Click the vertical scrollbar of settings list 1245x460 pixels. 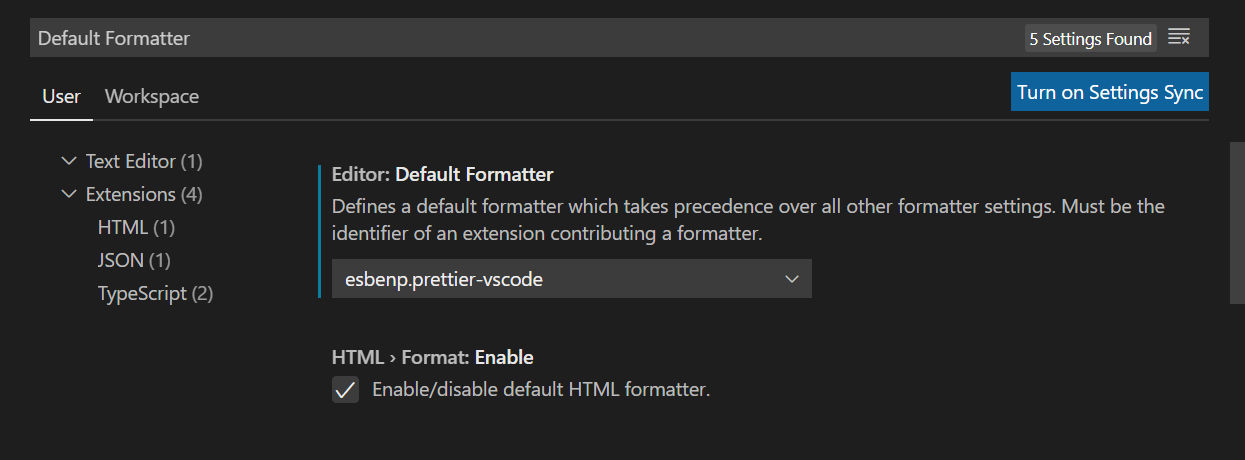1237,222
